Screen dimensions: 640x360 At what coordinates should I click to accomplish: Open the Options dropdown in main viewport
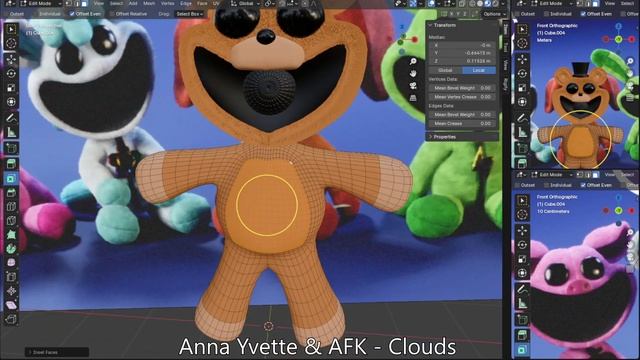(494, 14)
